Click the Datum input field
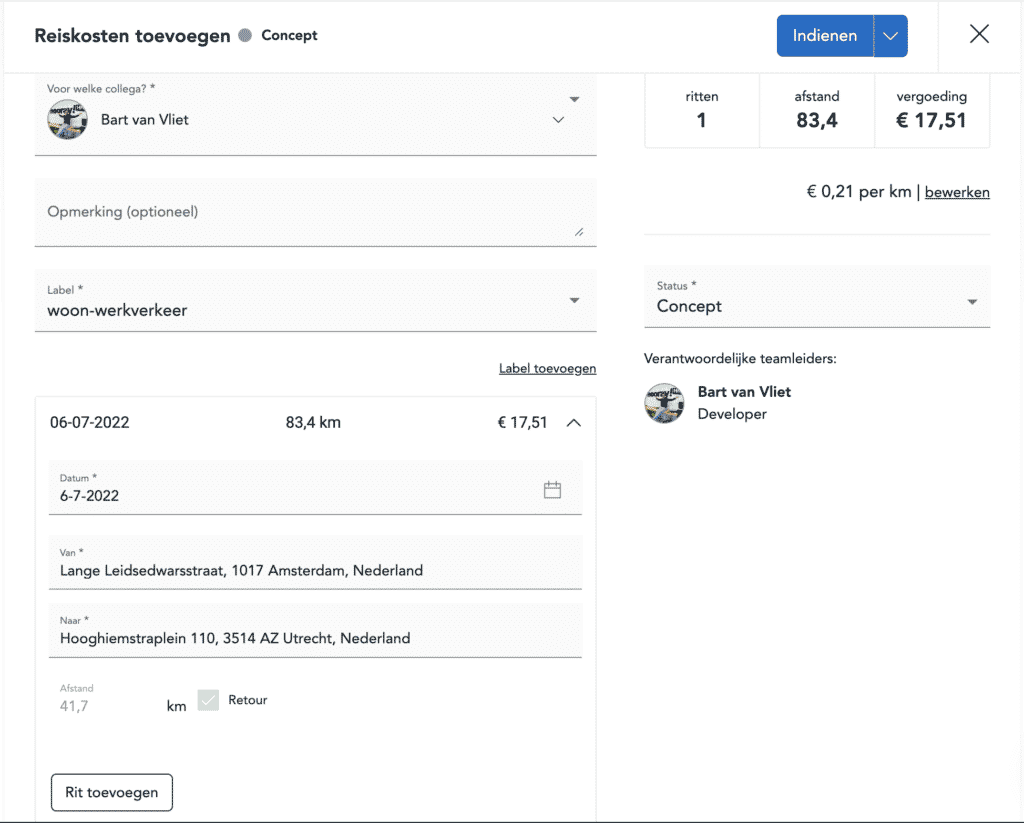The height and width of the screenshot is (823, 1024). click(290, 495)
